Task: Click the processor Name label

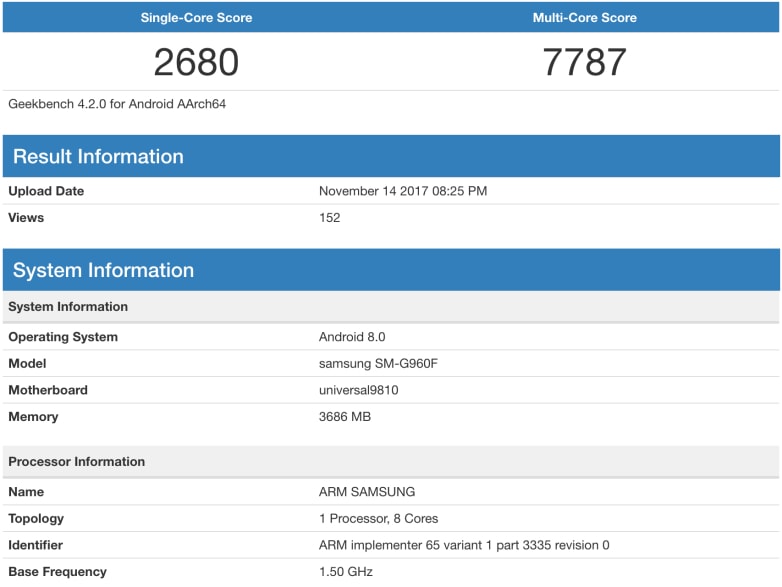Action: click(26, 492)
